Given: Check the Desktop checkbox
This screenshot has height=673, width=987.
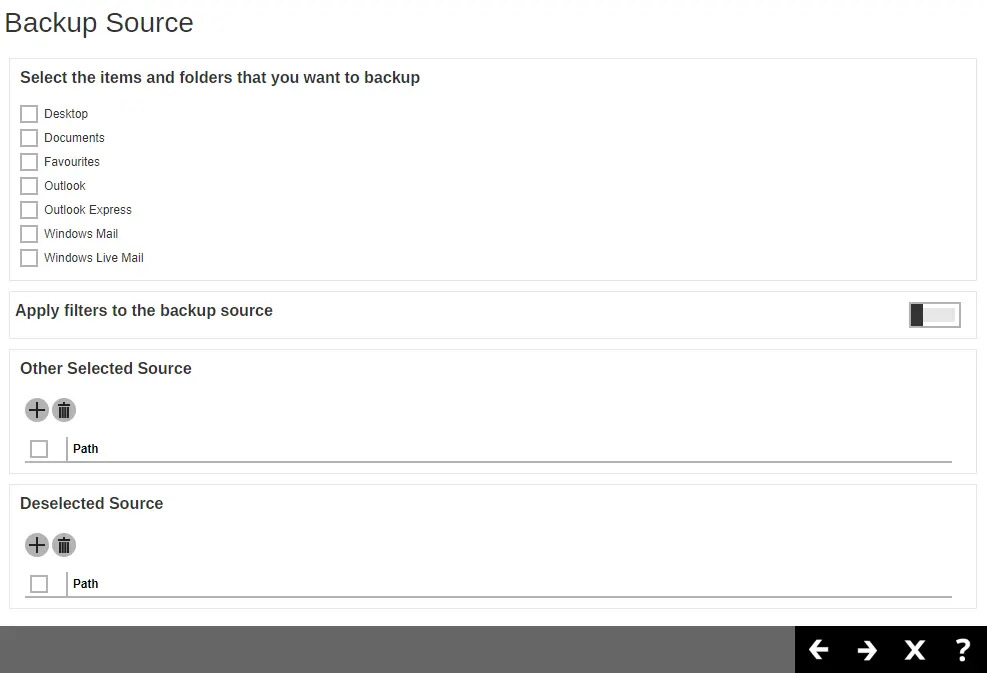Looking at the screenshot, I should (29, 114).
